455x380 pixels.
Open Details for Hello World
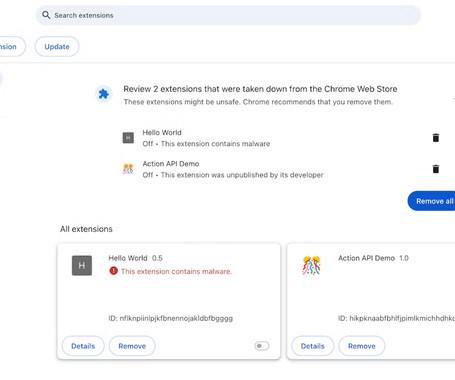tap(83, 346)
